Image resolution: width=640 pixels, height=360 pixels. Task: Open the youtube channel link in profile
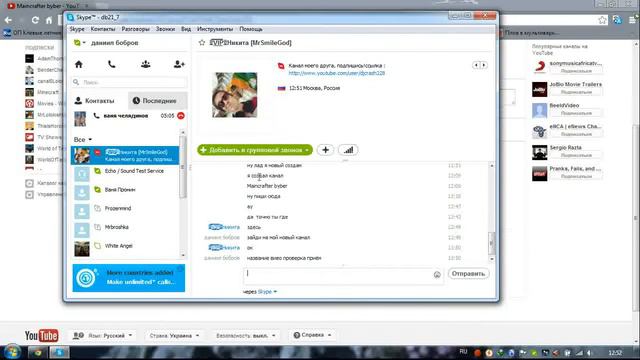337,73
